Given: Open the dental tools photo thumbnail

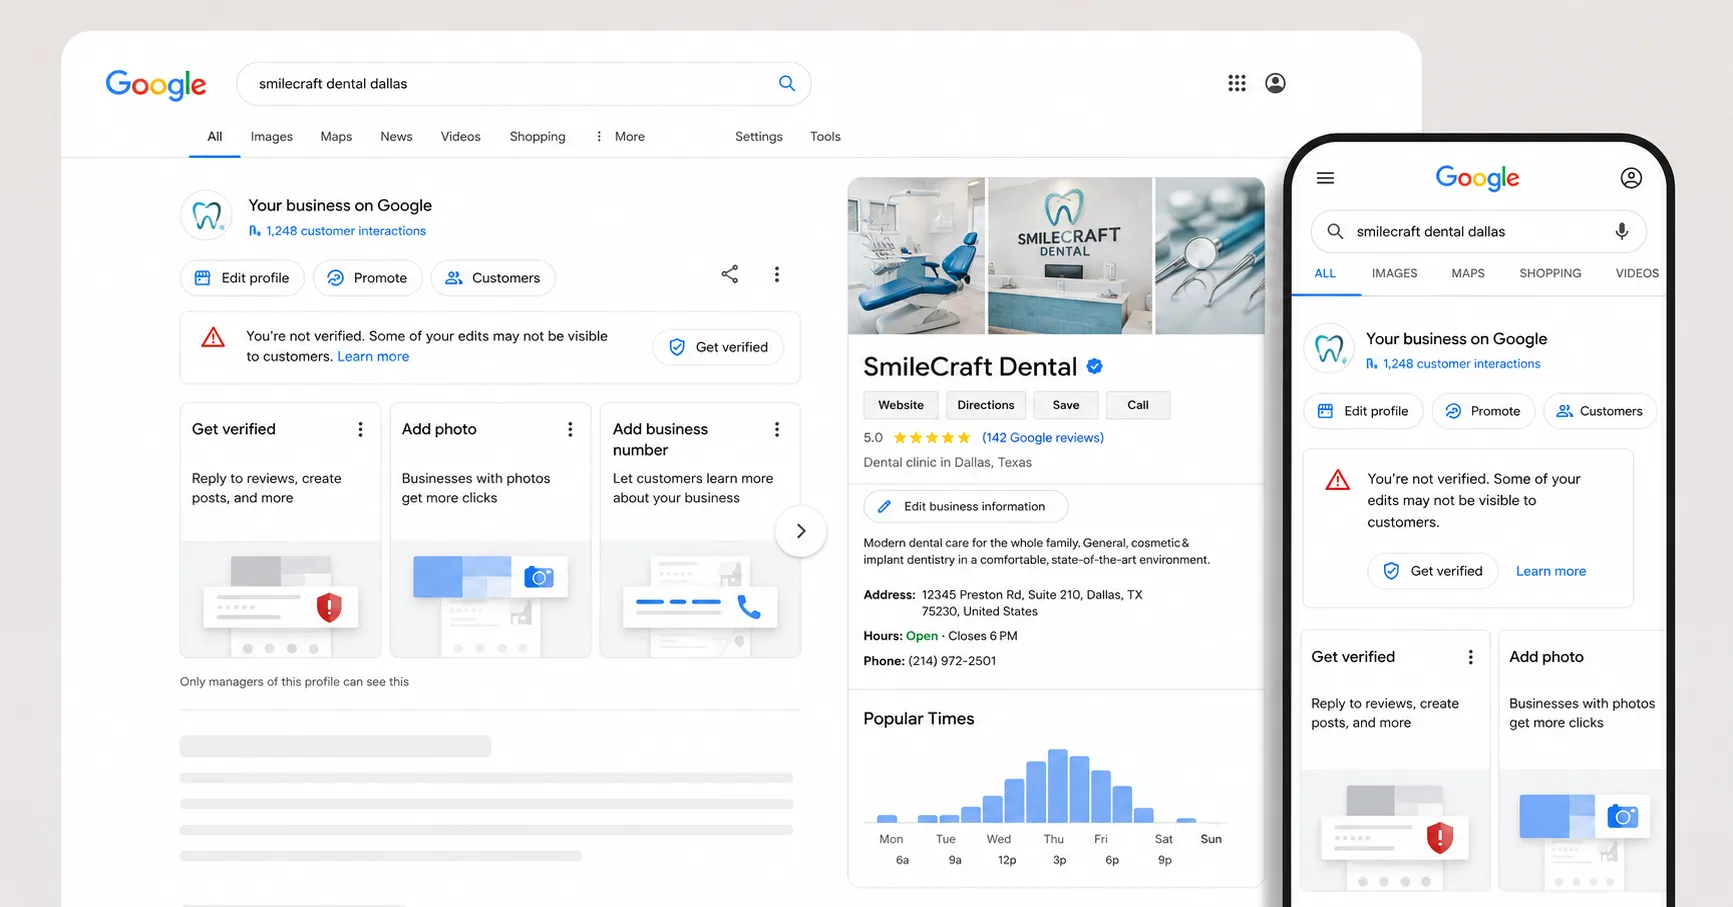Looking at the screenshot, I should coord(1210,256).
